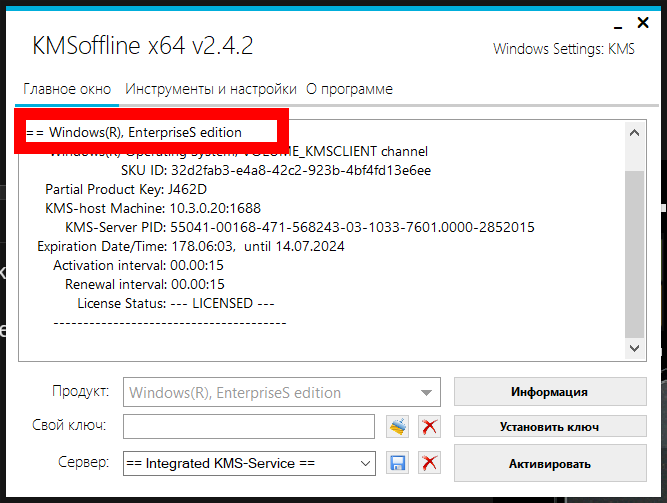
Task: Click the Partial Product Key: J462D line
Action: point(126,189)
